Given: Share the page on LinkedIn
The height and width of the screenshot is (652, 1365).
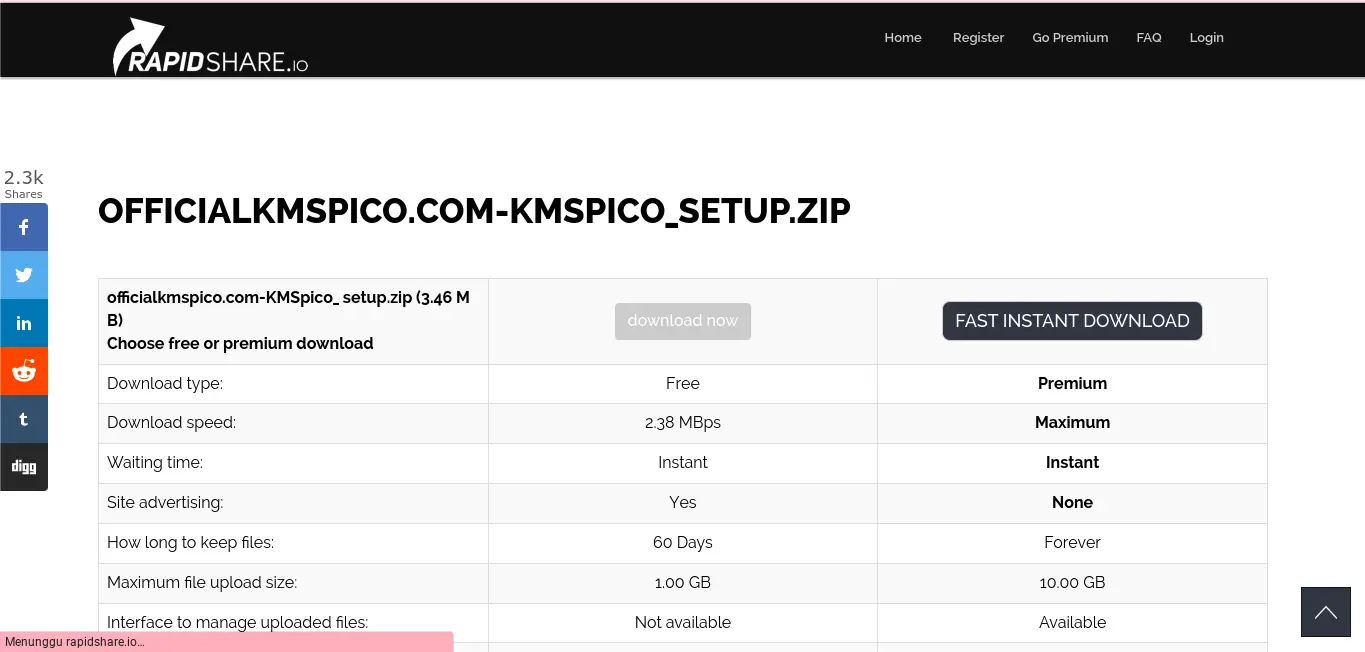Looking at the screenshot, I should tap(24, 323).
